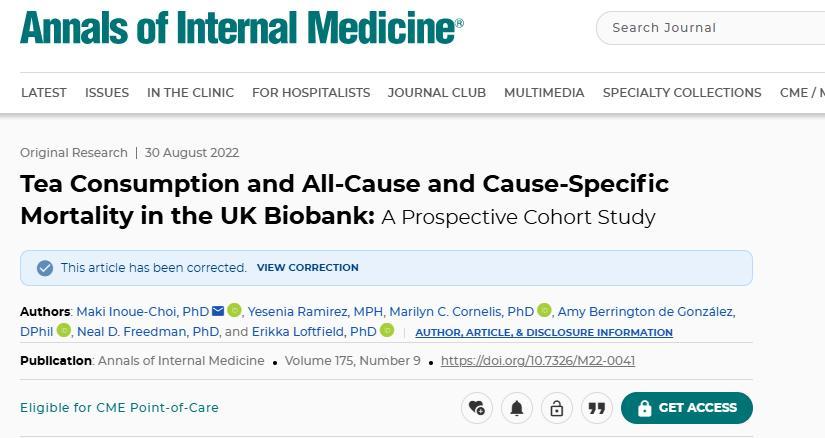The width and height of the screenshot is (825, 438).
Task: Click the permissions padlock icon
Action: tap(557, 408)
